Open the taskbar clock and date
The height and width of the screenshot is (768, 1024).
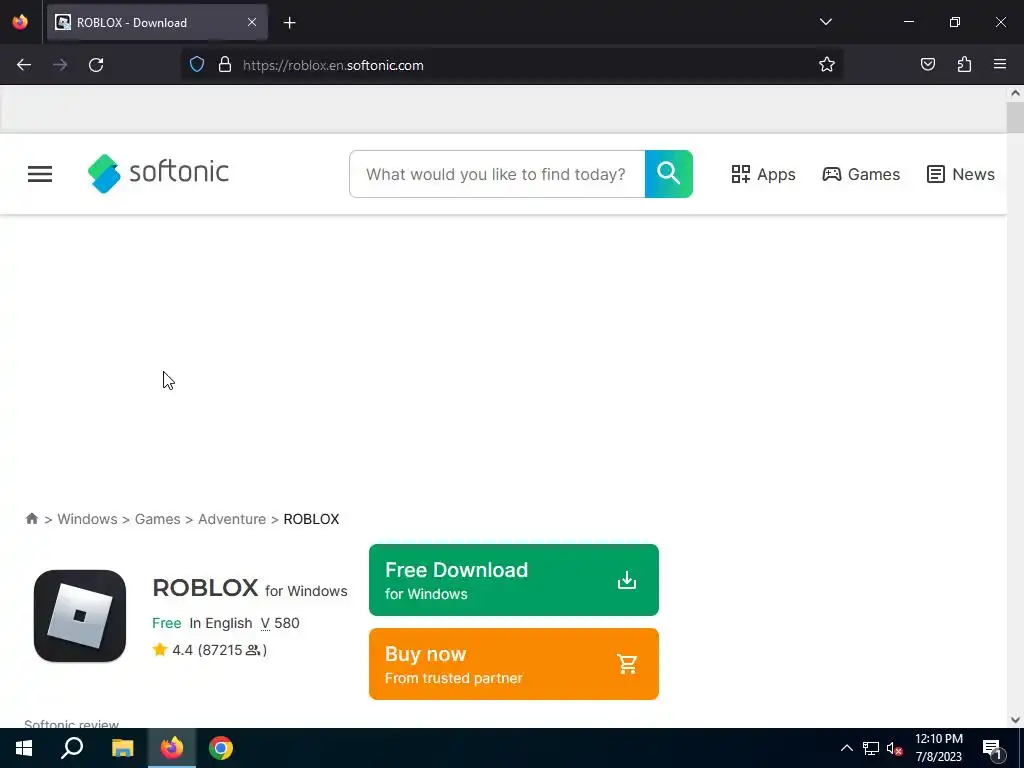[938, 748]
